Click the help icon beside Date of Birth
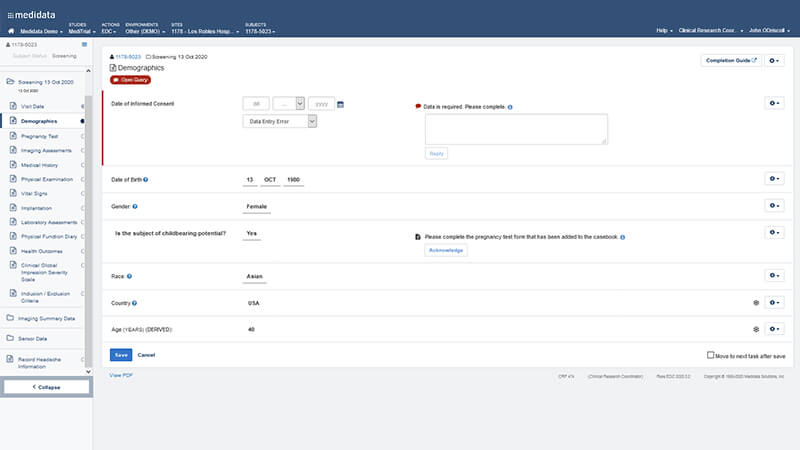800x450 pixels. click(146, 179)
